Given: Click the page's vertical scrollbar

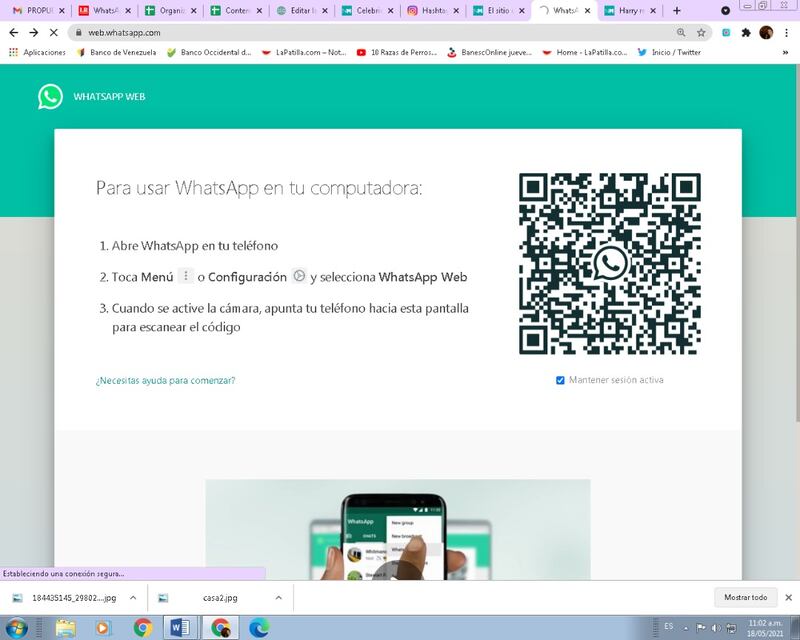Looking at the screenshot, I should tap(796, 245).
